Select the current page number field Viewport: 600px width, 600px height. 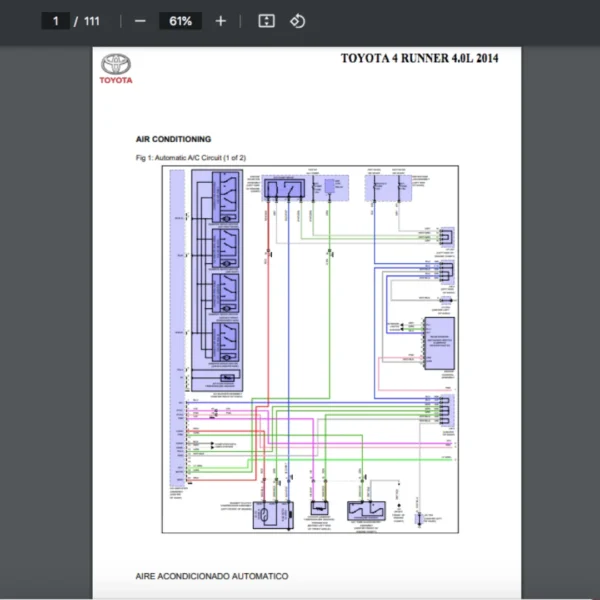pos(56,21)
